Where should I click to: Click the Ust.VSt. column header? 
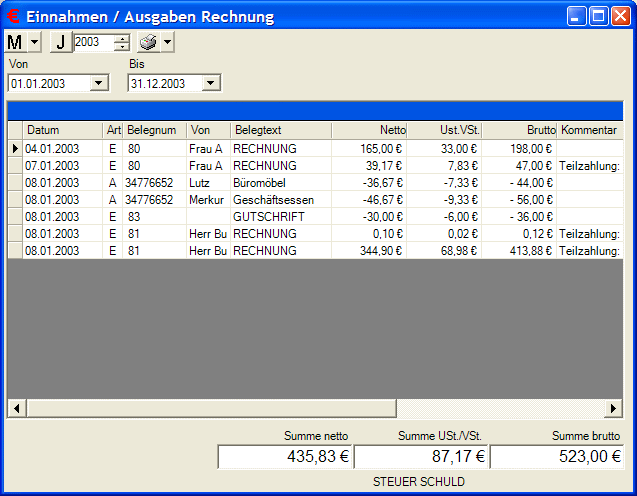[444, 130]
